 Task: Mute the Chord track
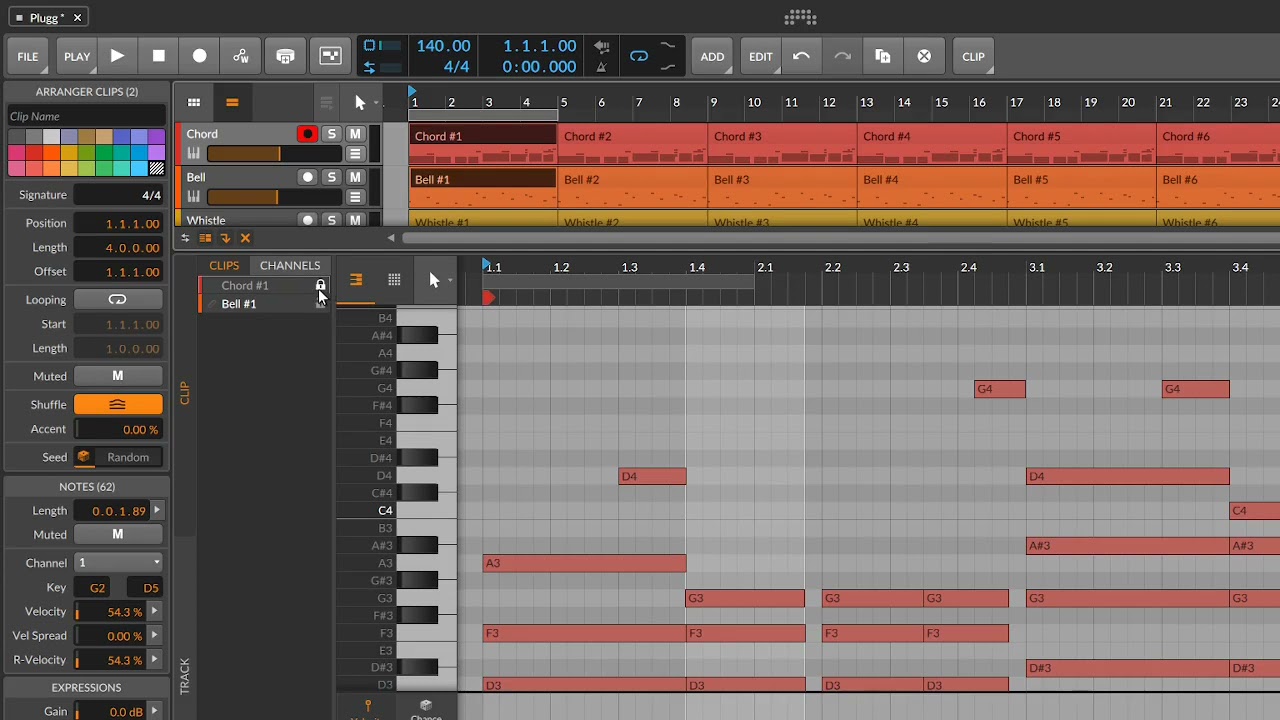tap(354, 134)
